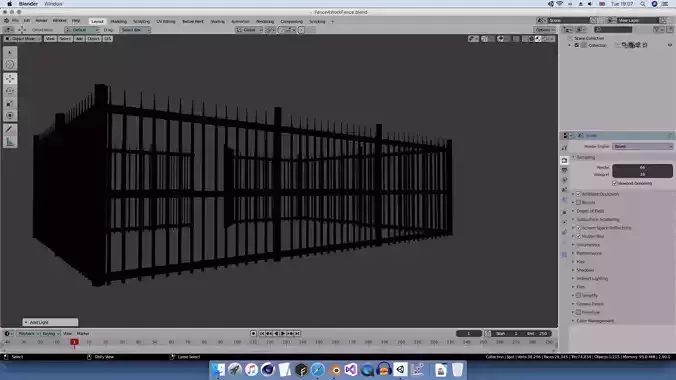Expand the Color Management panel
Screen dimensions: 676x380
pos(595,321)
